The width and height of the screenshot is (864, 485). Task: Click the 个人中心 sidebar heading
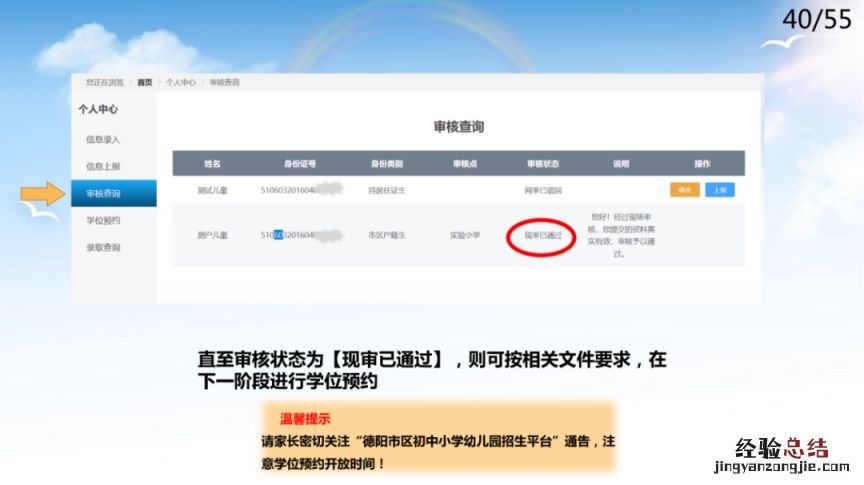pos(98,109)
